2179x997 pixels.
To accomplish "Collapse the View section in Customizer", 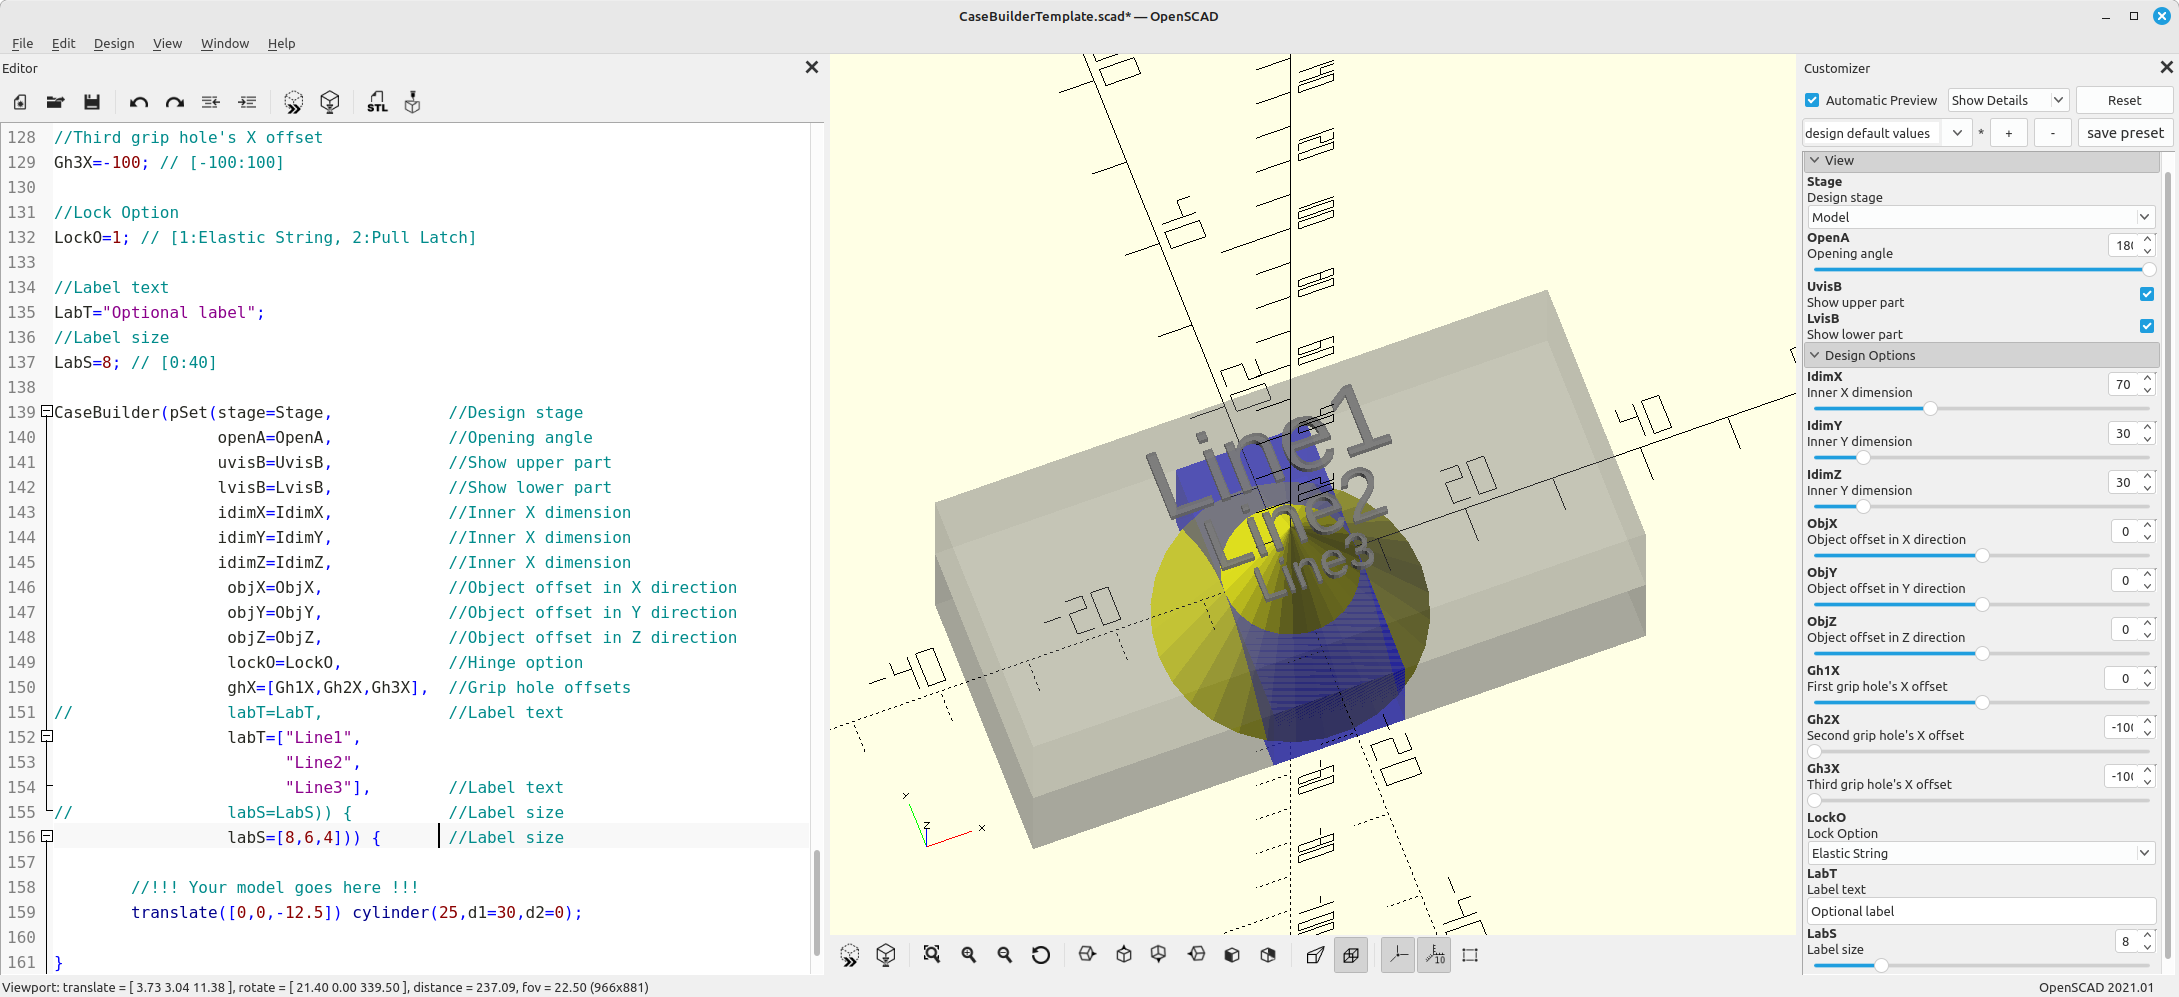I will tap(1814, 160).
